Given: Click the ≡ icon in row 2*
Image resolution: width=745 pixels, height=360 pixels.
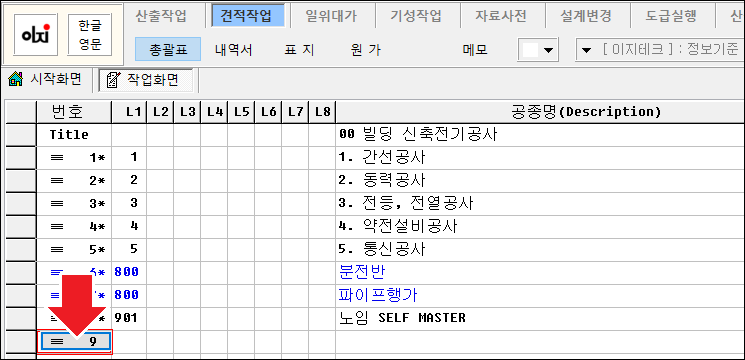Looking at the screenshot, I should (57, 180).
